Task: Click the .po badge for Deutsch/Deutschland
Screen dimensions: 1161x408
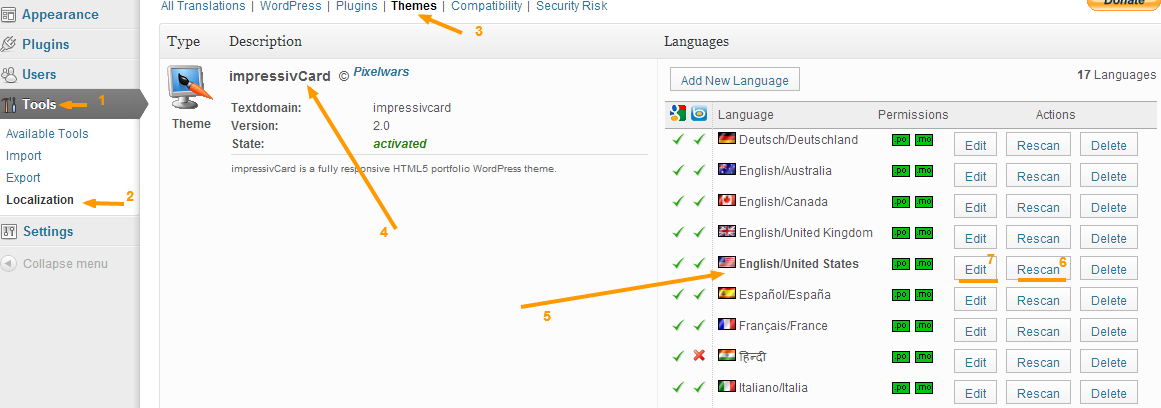Action: (x=900, y=140)
